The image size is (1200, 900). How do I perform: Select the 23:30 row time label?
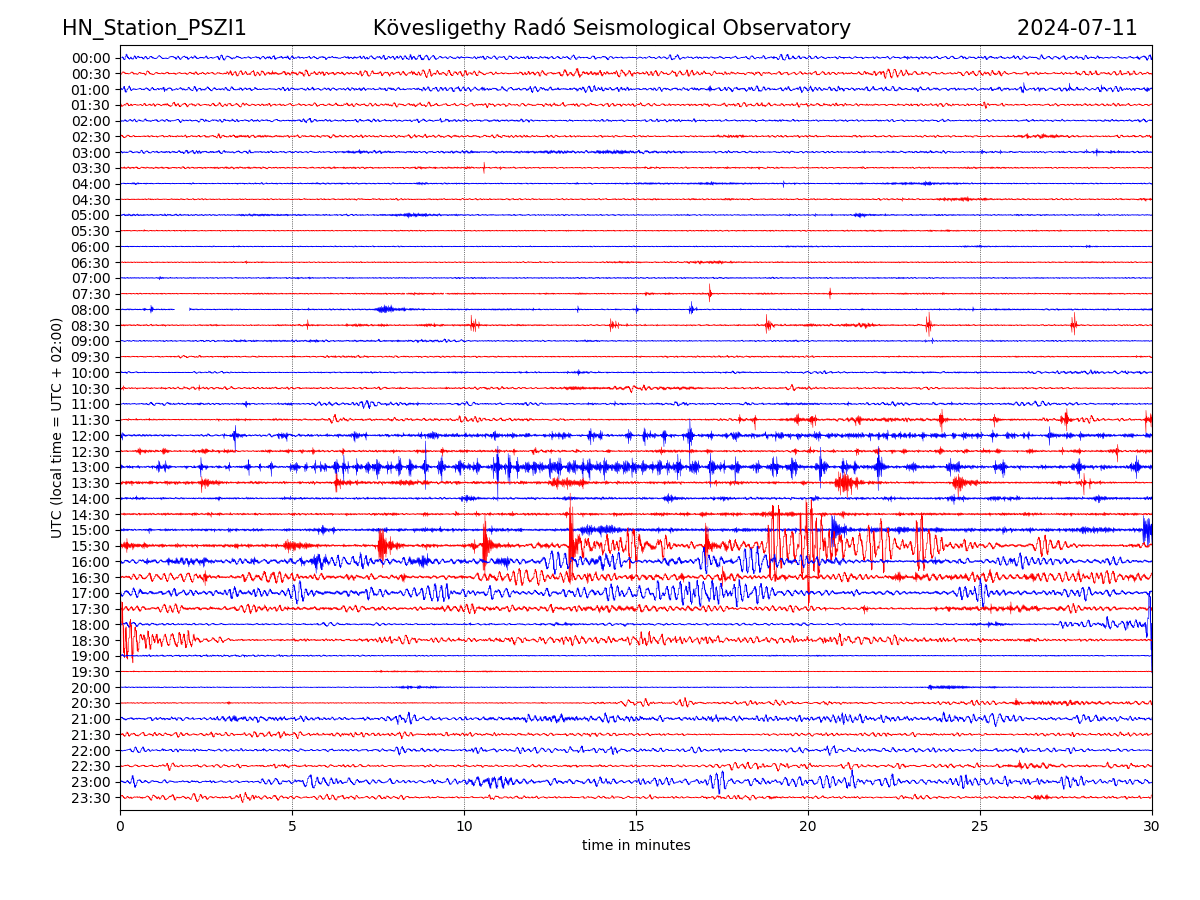click(x=91, y=798)
